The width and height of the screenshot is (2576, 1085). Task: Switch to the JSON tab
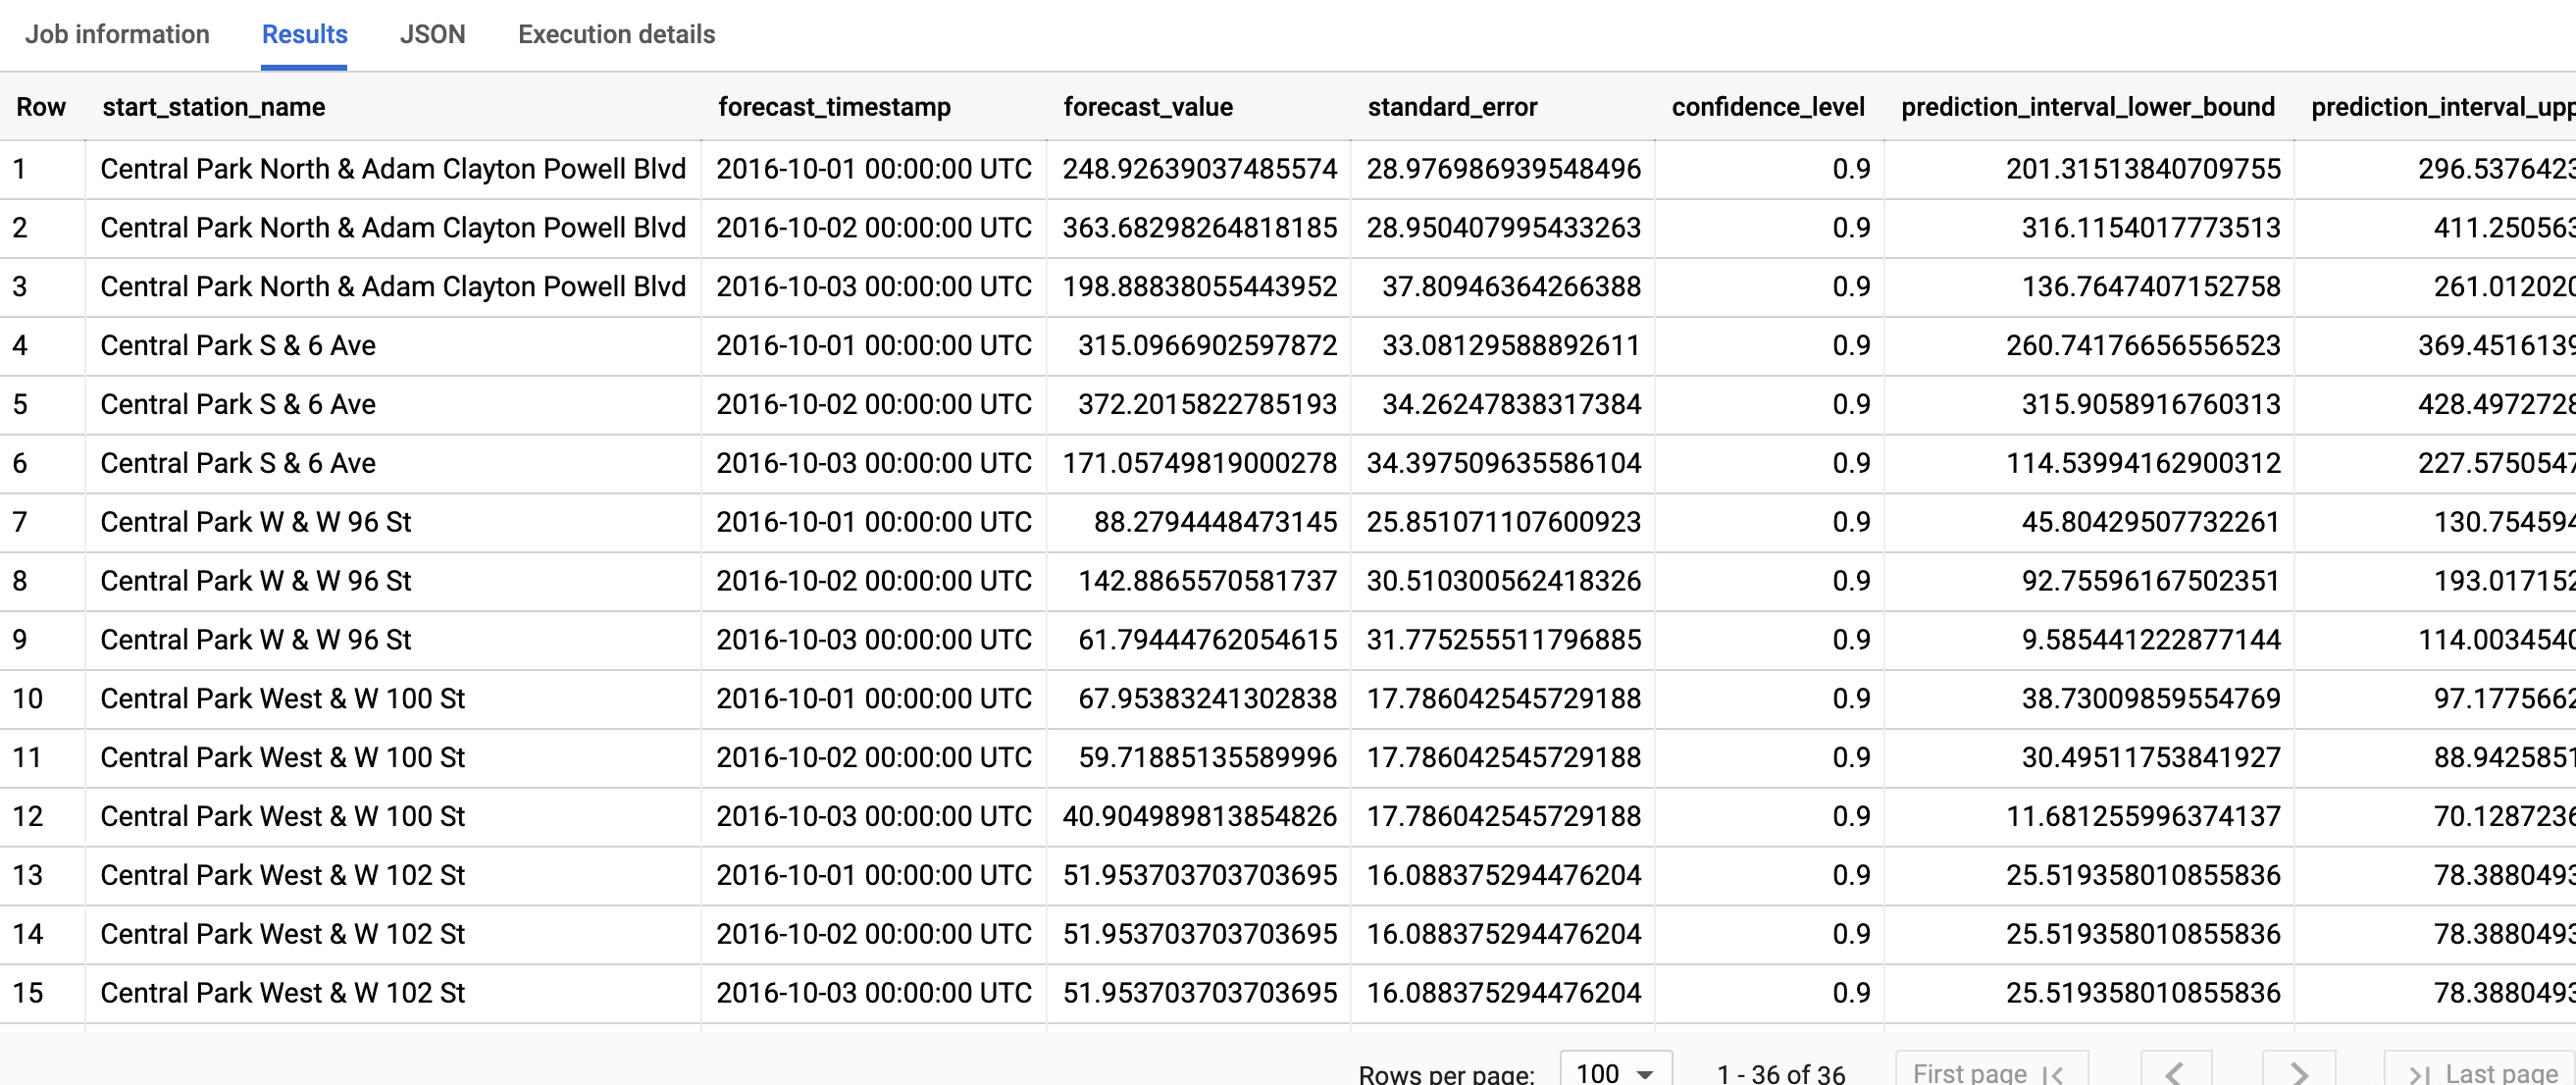pyautogui.click(x=432, y=34)
